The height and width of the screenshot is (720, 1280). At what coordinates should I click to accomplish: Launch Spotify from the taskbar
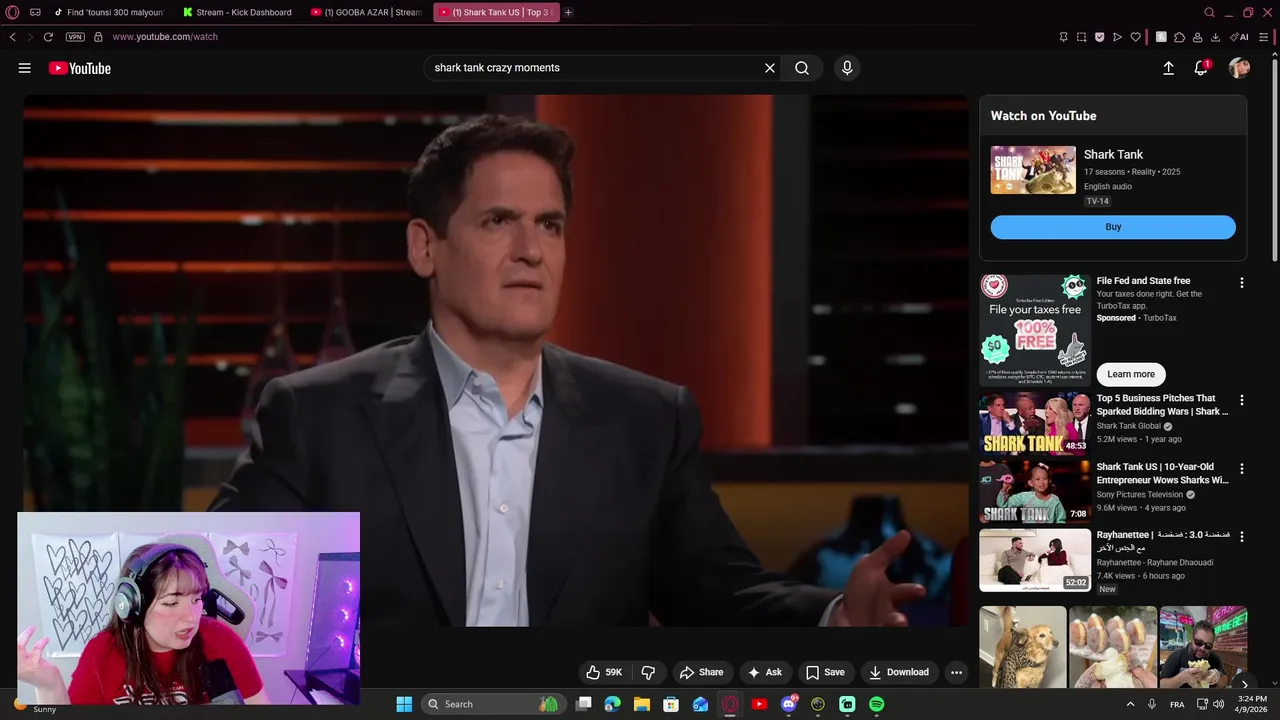(876, 704)
